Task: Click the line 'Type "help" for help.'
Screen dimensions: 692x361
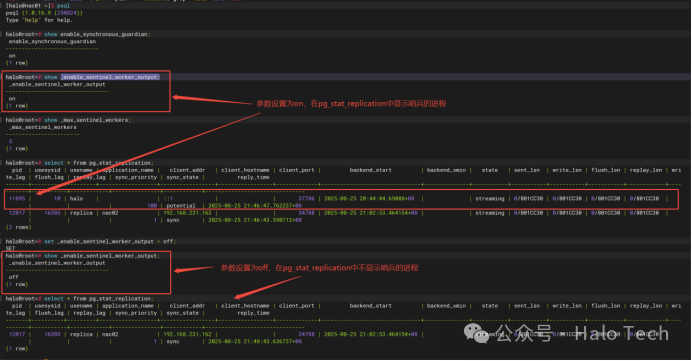Action: (39, 20)
